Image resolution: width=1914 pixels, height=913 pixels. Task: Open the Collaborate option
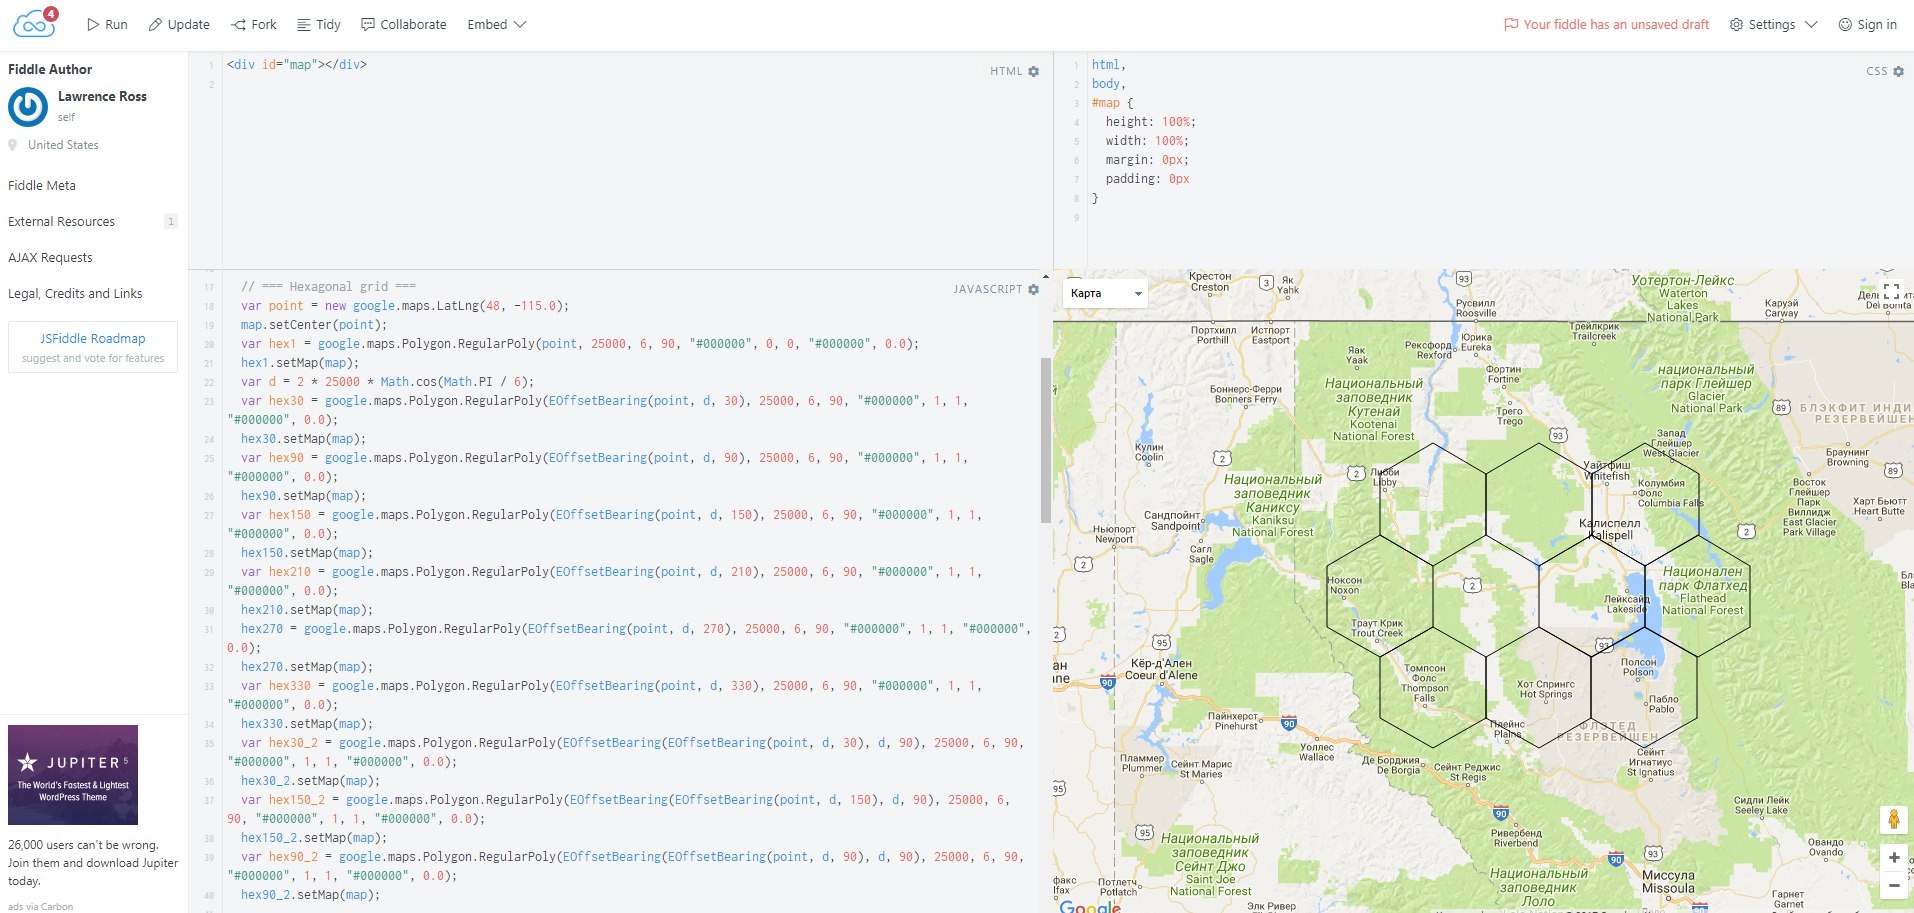pyautogui.click(x=404, y=24)
